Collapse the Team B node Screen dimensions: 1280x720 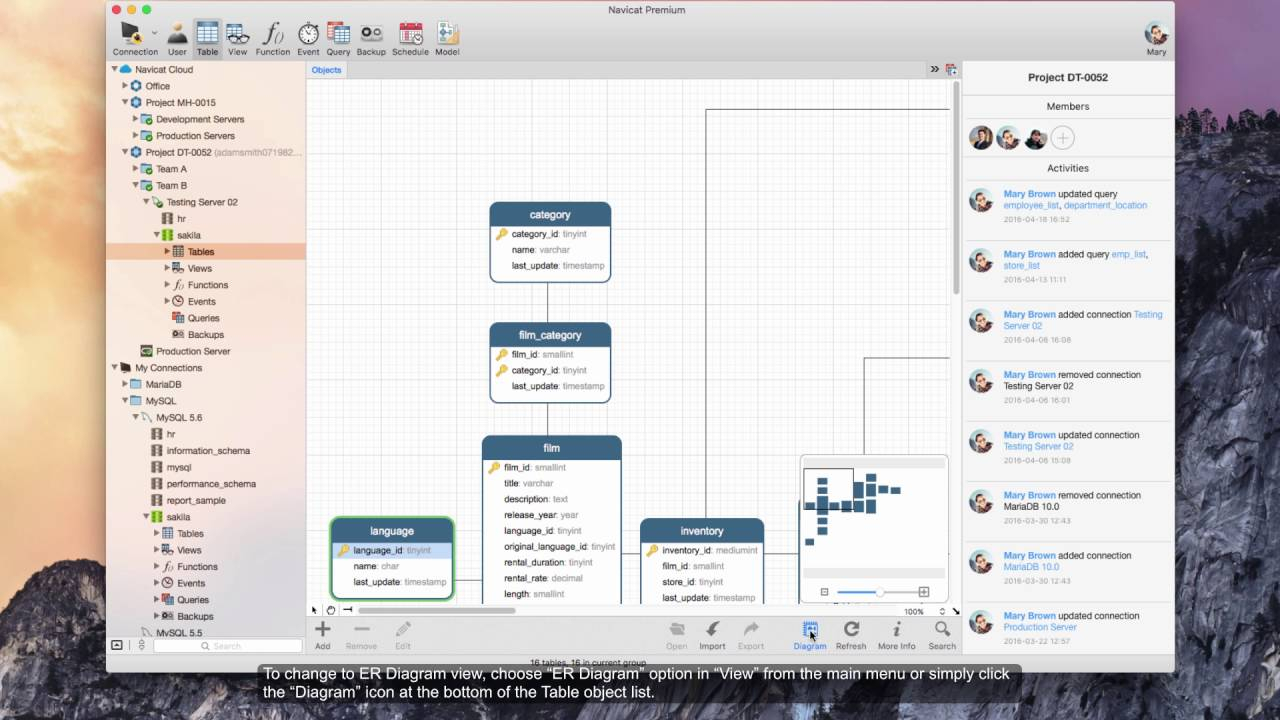click(135, 185)
